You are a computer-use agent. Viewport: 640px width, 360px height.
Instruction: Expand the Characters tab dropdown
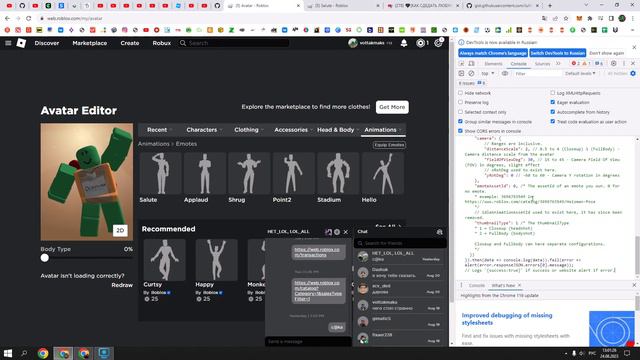[204, 130]
